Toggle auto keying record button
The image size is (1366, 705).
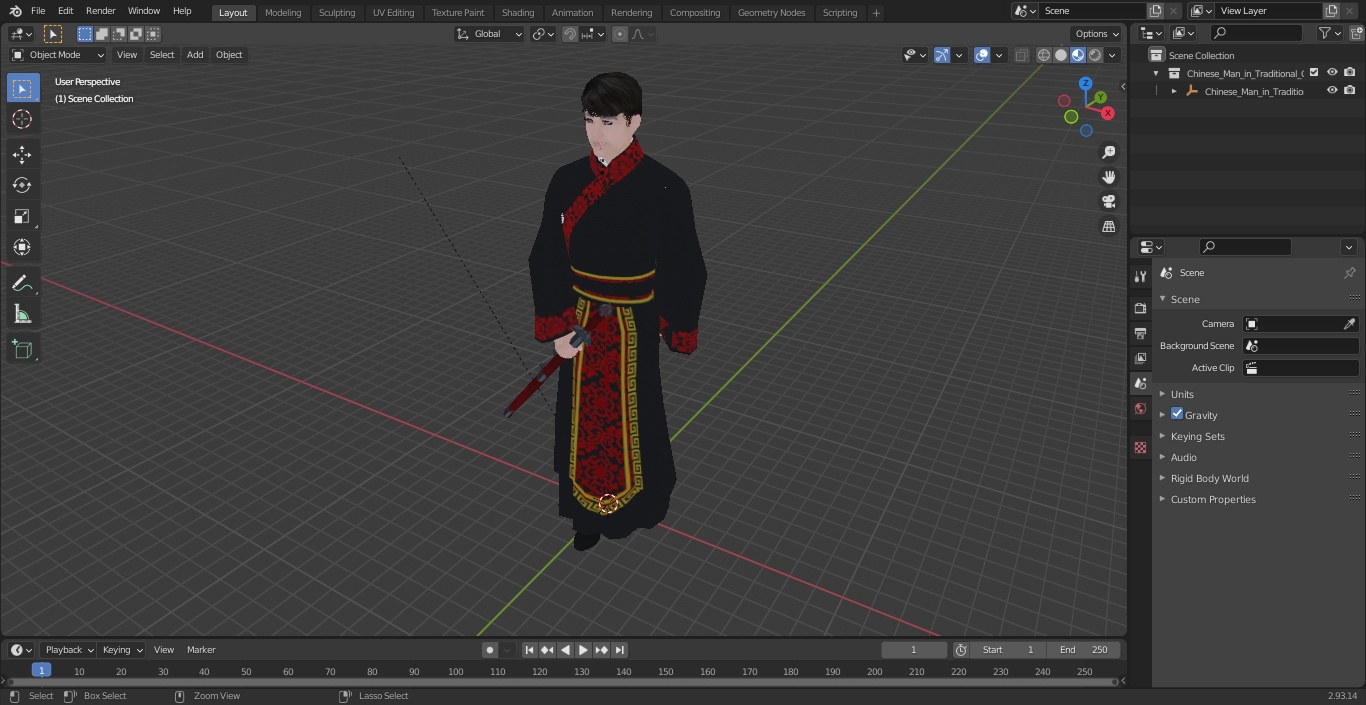click(x=490, y=650)
